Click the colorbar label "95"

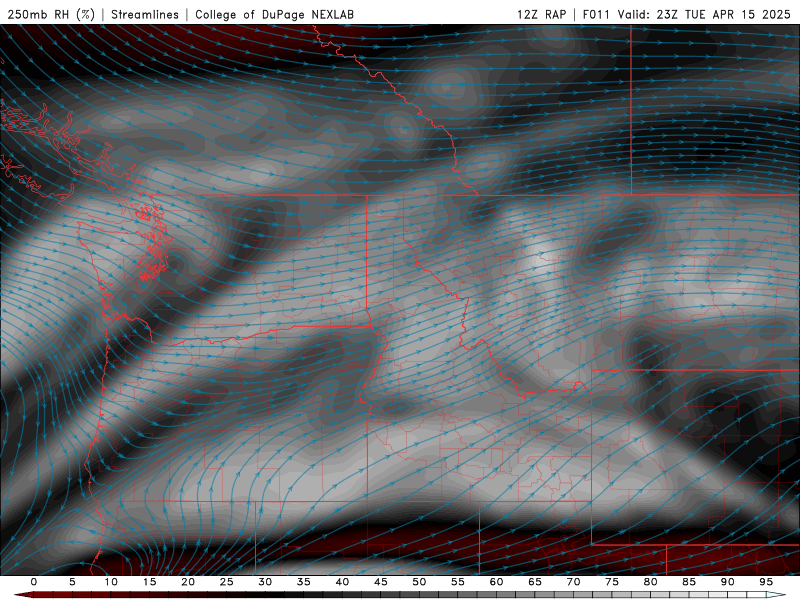[766, 582]
